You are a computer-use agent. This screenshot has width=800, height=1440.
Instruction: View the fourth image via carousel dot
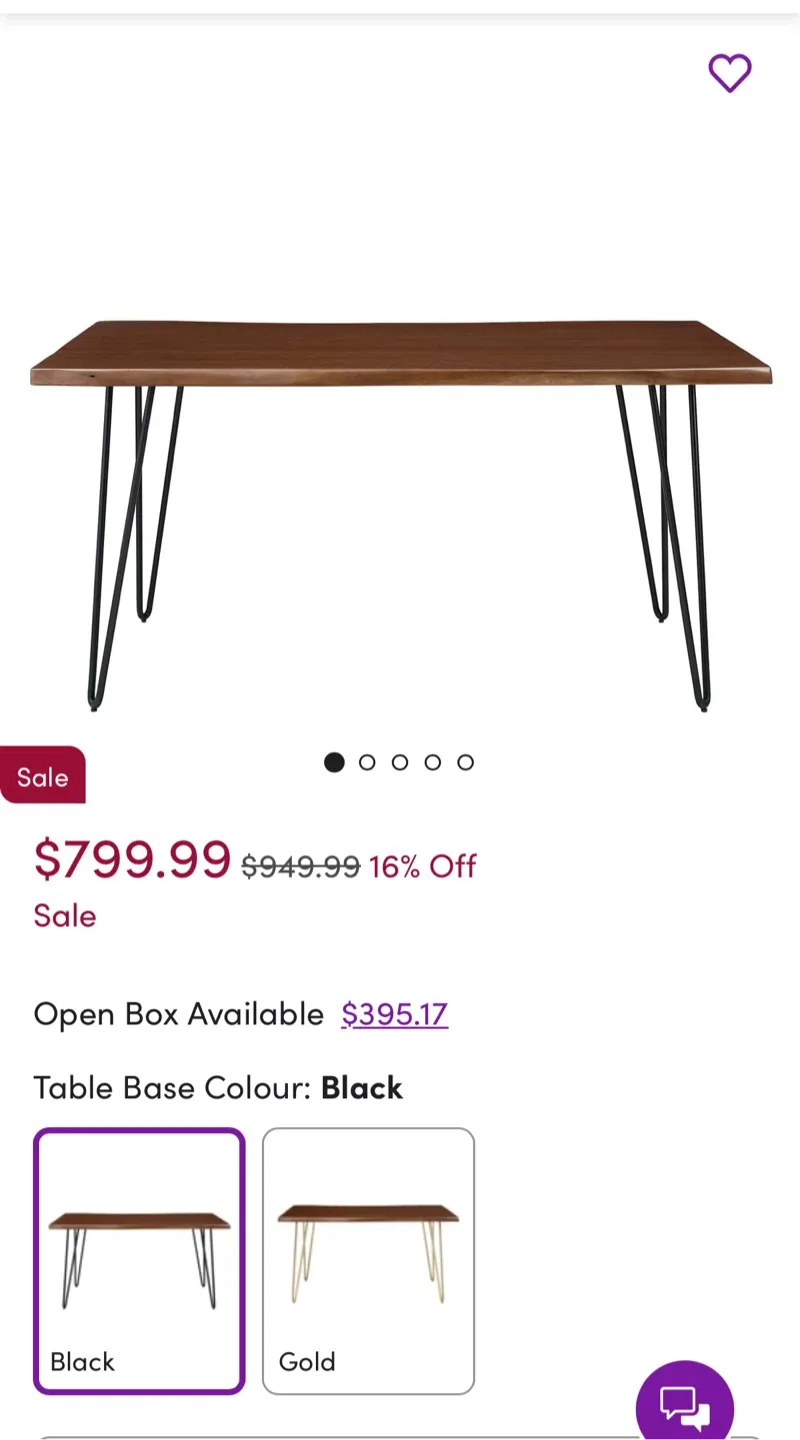pos(433,762)
